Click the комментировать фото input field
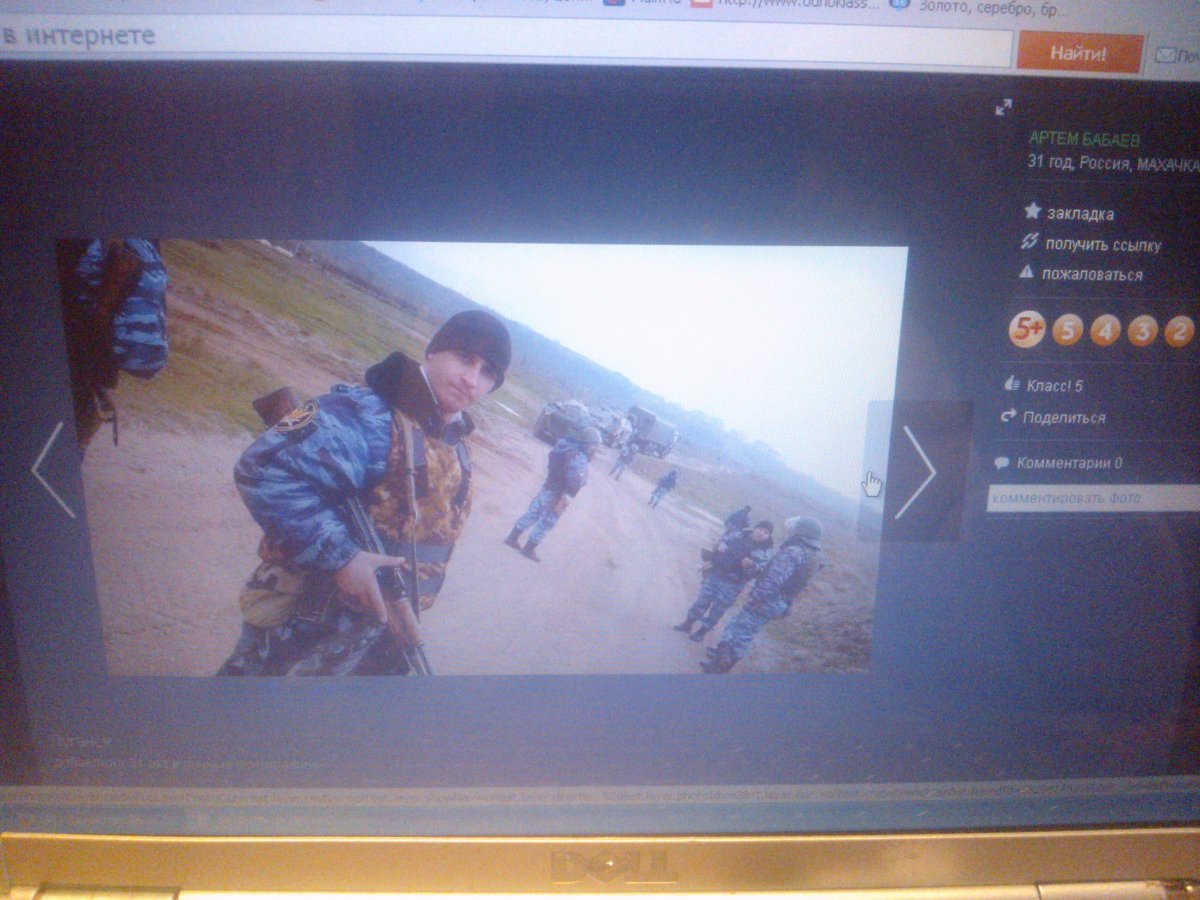This screenshot has height=900, width=1200. (1092, 498)
